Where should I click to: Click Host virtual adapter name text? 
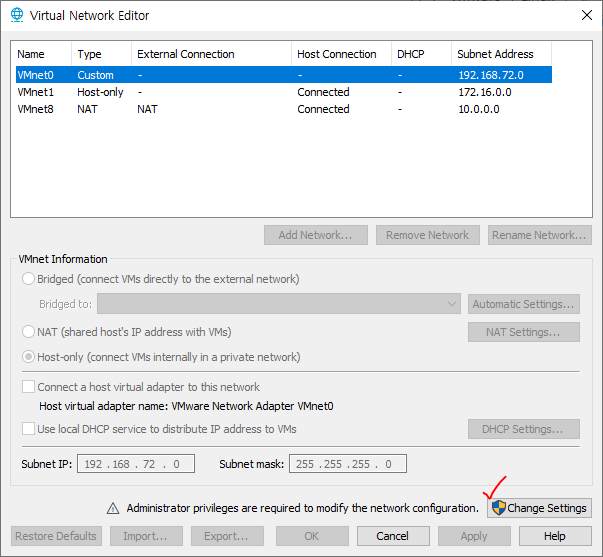pos(186,406)
